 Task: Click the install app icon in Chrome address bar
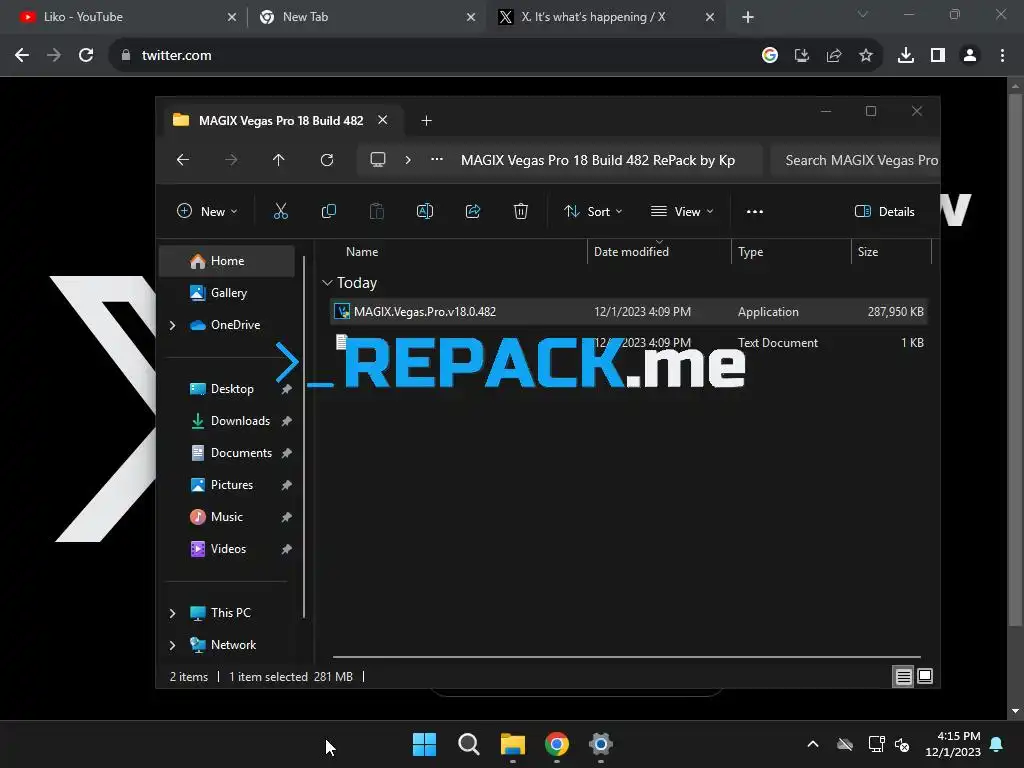click(801, 56)
